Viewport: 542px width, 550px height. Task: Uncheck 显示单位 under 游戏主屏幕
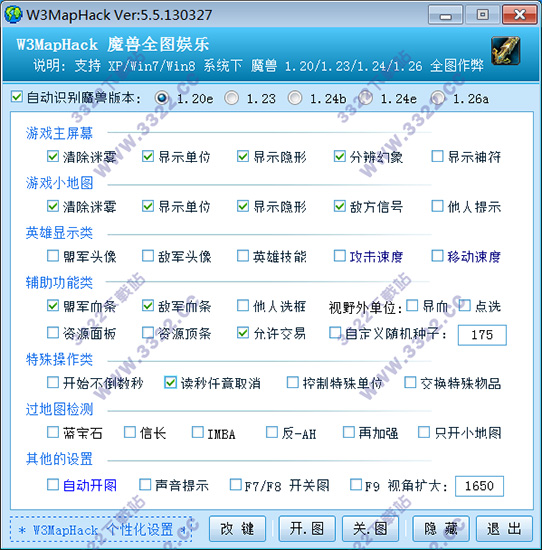(148, 156)
